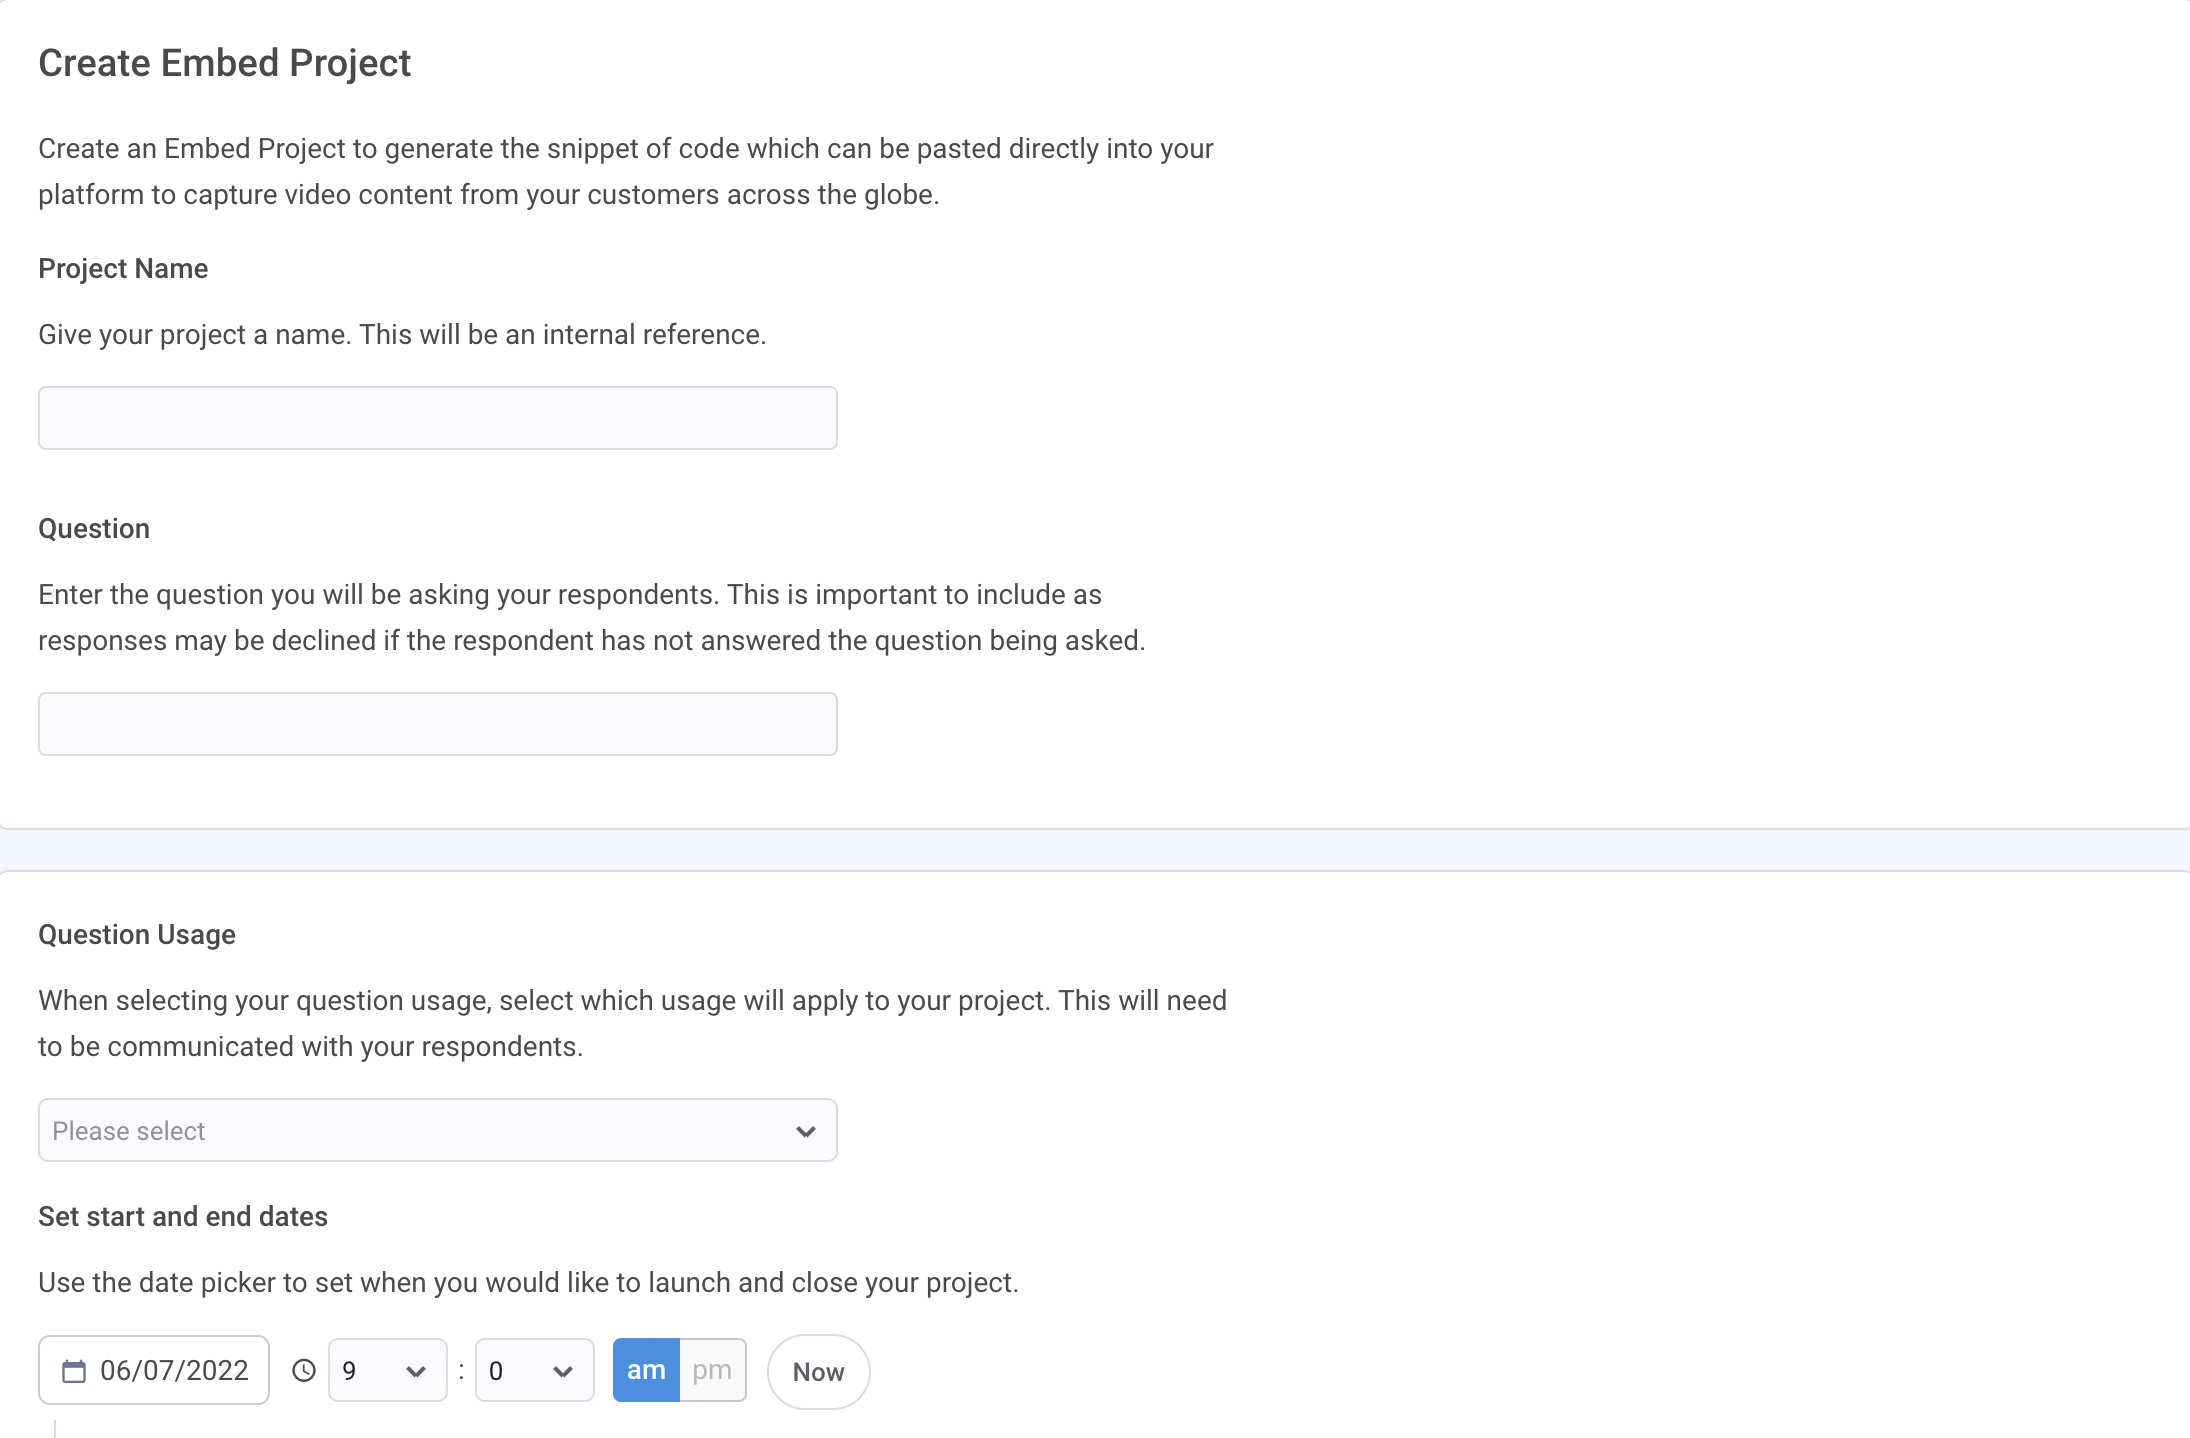2190x1438 pixels.
Task: Click 'Give your project a name' helper text
Action: click(403, 335)
